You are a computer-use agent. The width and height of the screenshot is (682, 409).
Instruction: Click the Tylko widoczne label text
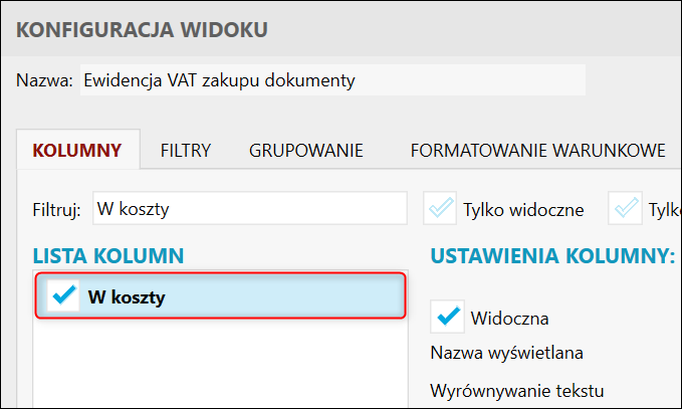(x=523, y=210)
